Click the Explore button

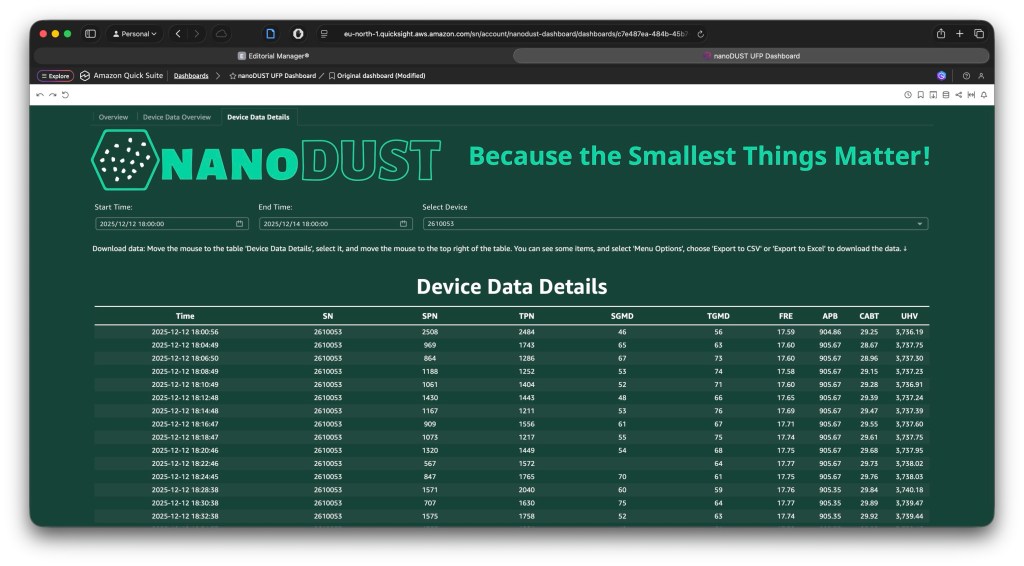(x=56, y=75)
